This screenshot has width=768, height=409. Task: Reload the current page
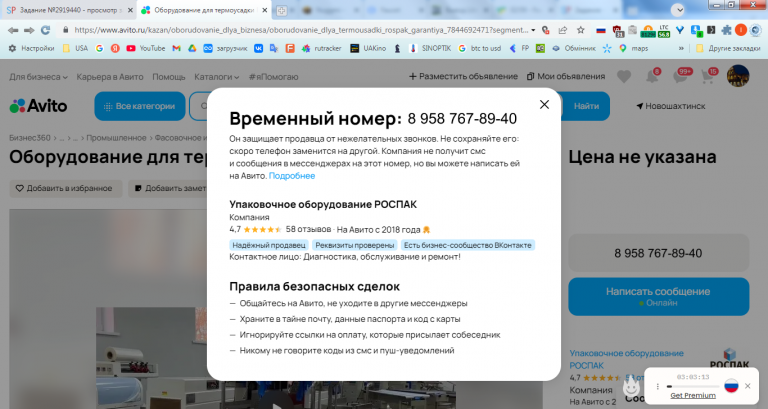tap(46, 30)
